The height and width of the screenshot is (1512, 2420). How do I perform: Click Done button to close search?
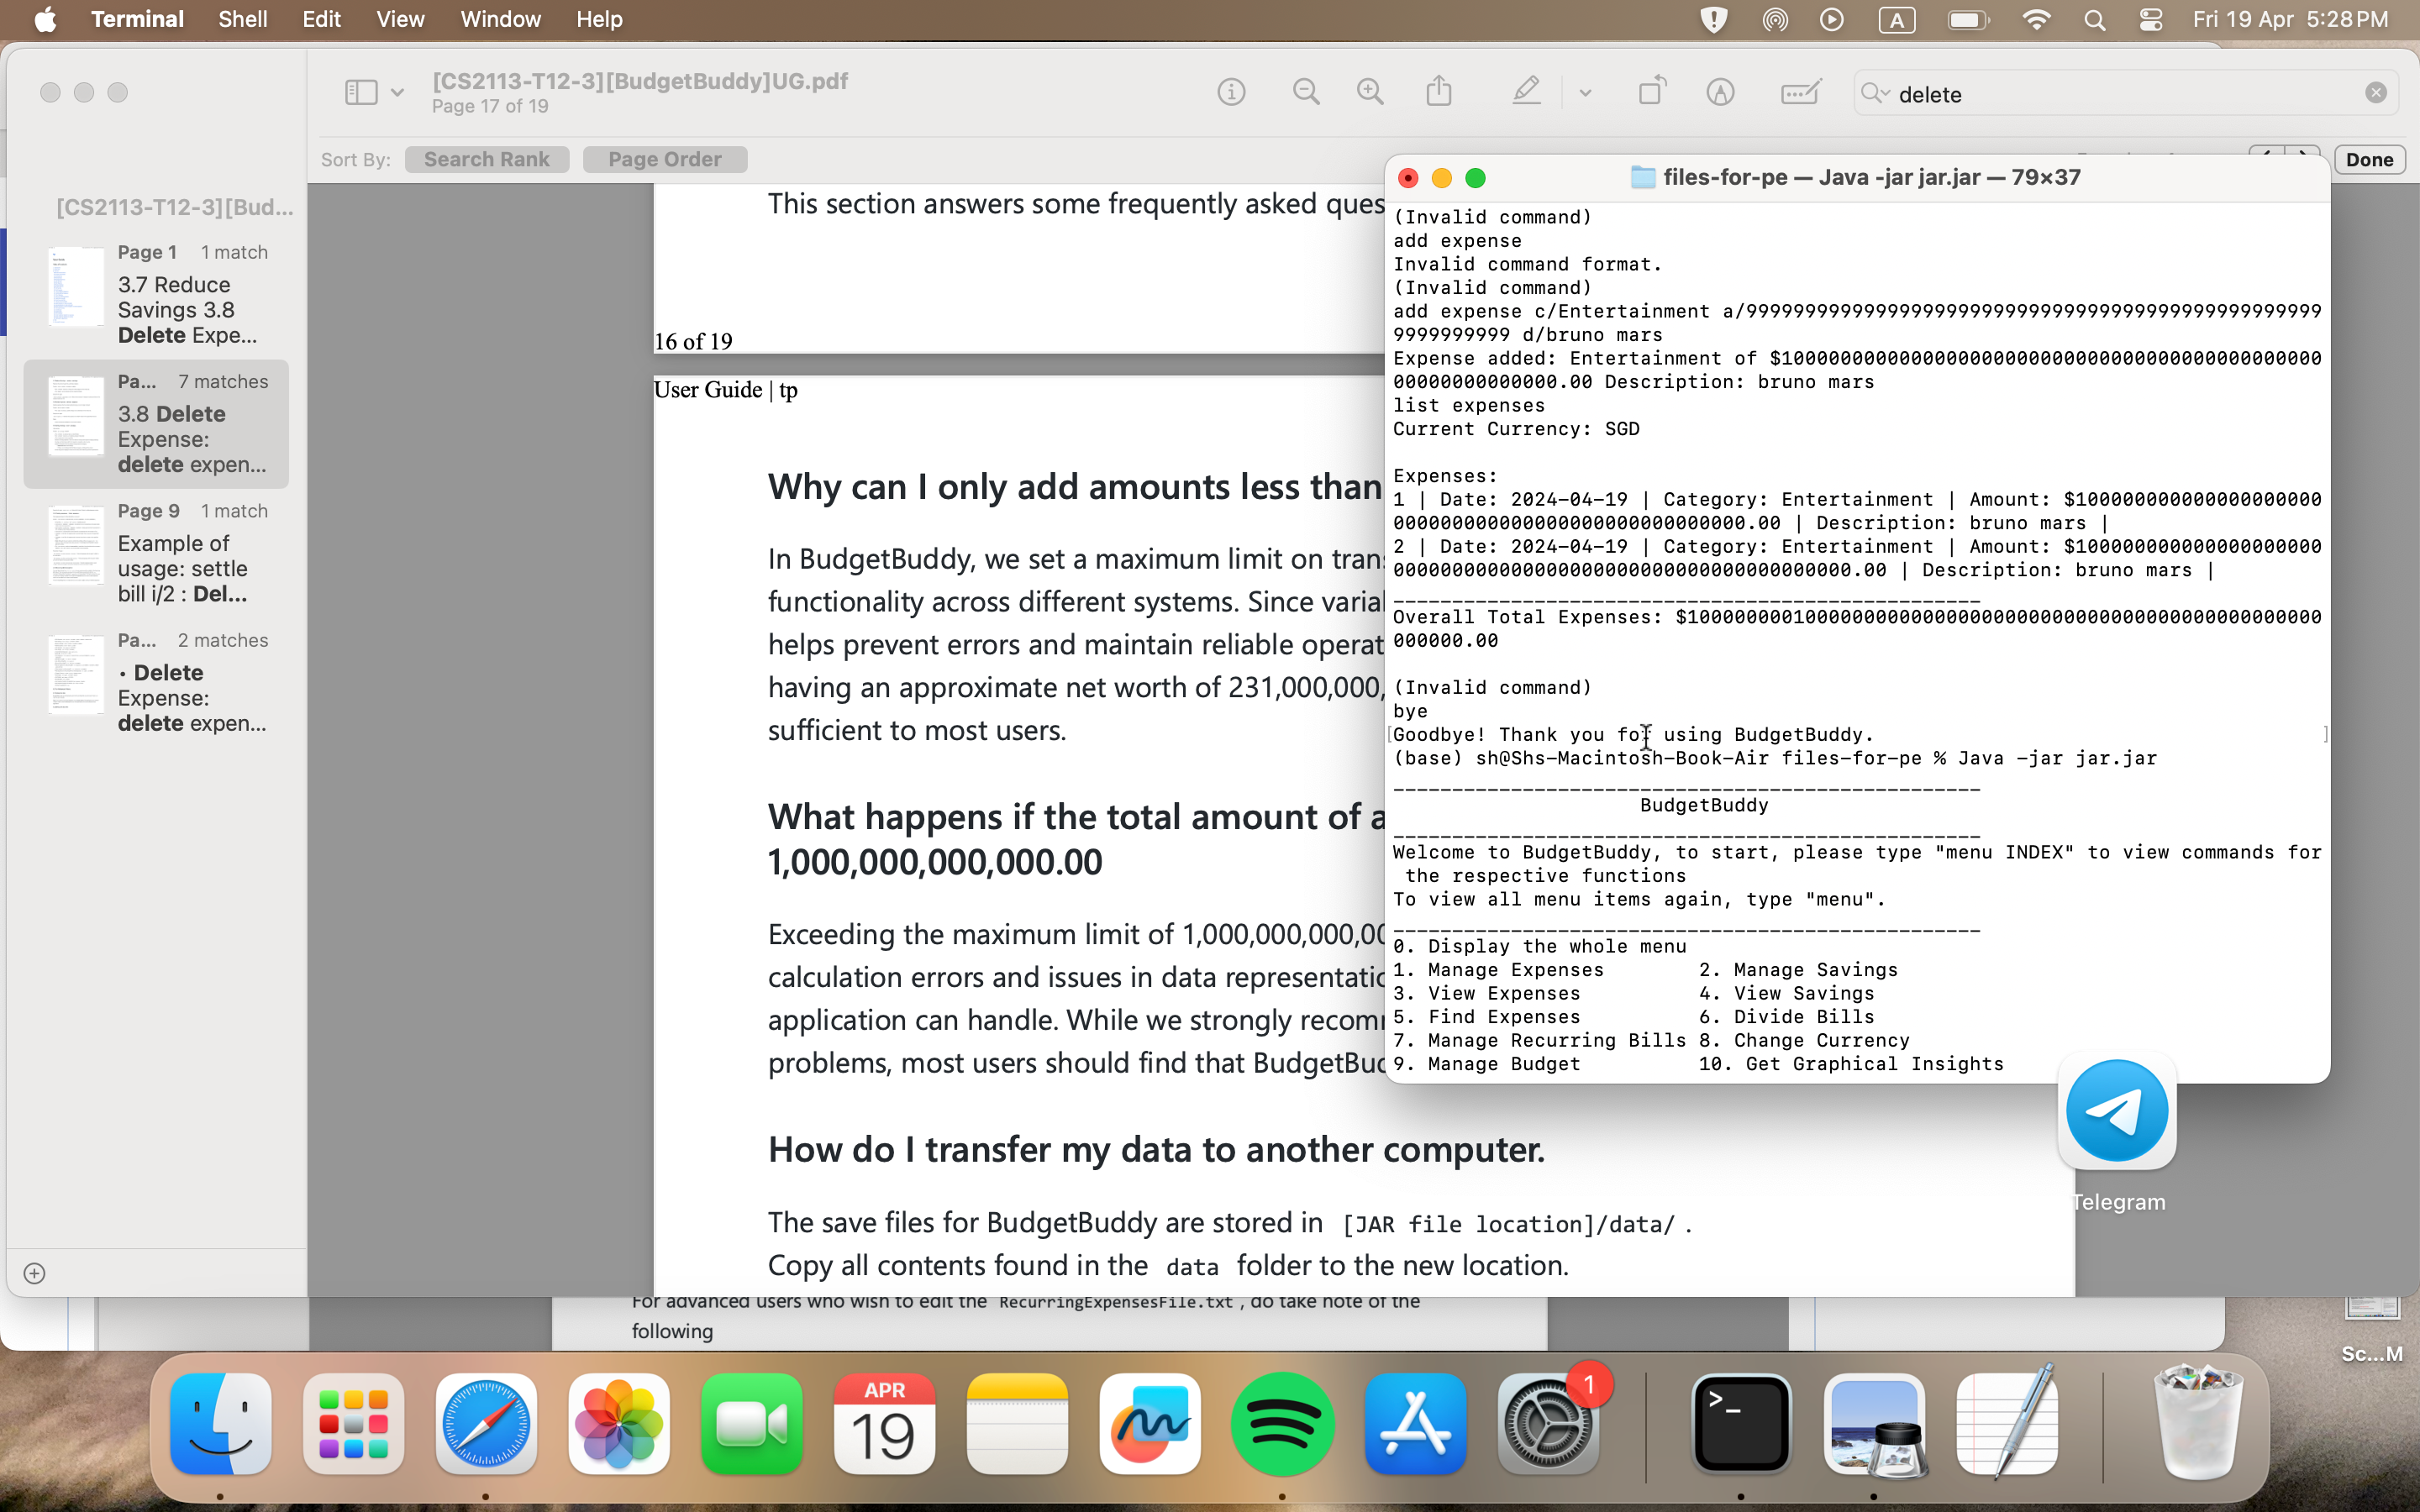[2371, 159]
